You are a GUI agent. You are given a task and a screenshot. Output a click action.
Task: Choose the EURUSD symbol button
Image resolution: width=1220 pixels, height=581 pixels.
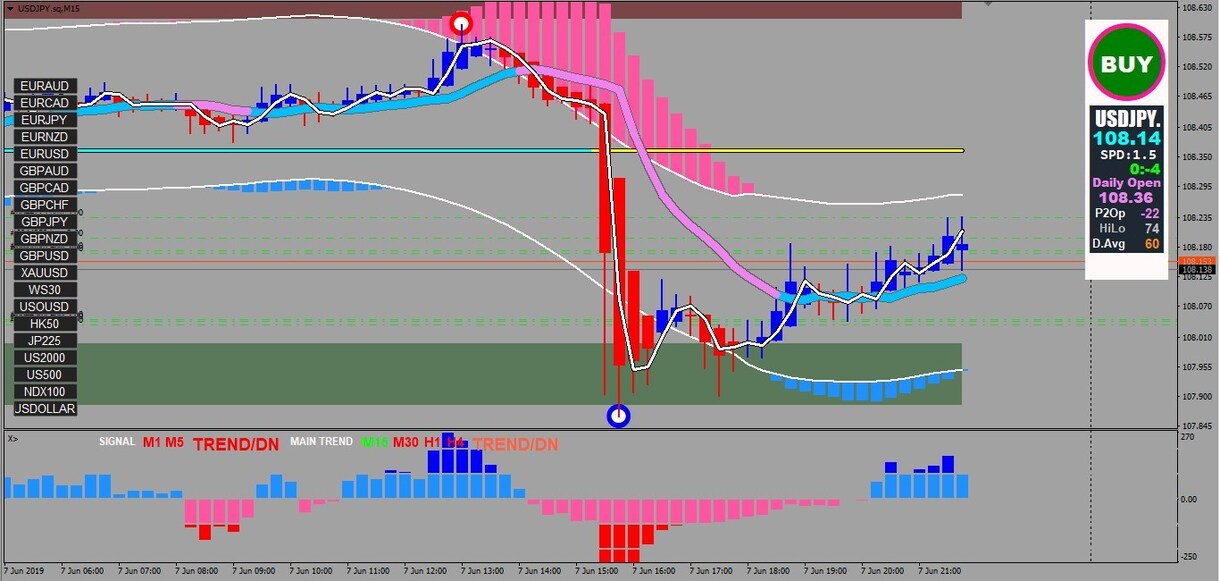tap(45, 154)
